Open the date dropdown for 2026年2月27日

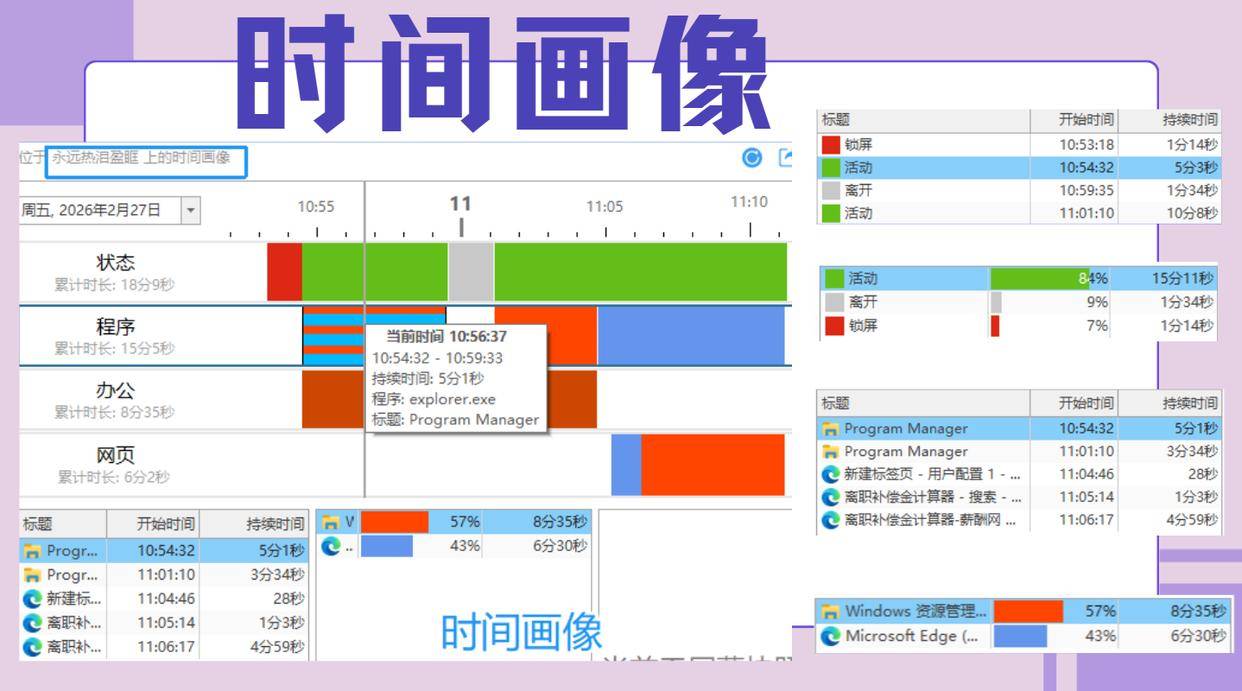pyautogui.click(x=190, y=210)
